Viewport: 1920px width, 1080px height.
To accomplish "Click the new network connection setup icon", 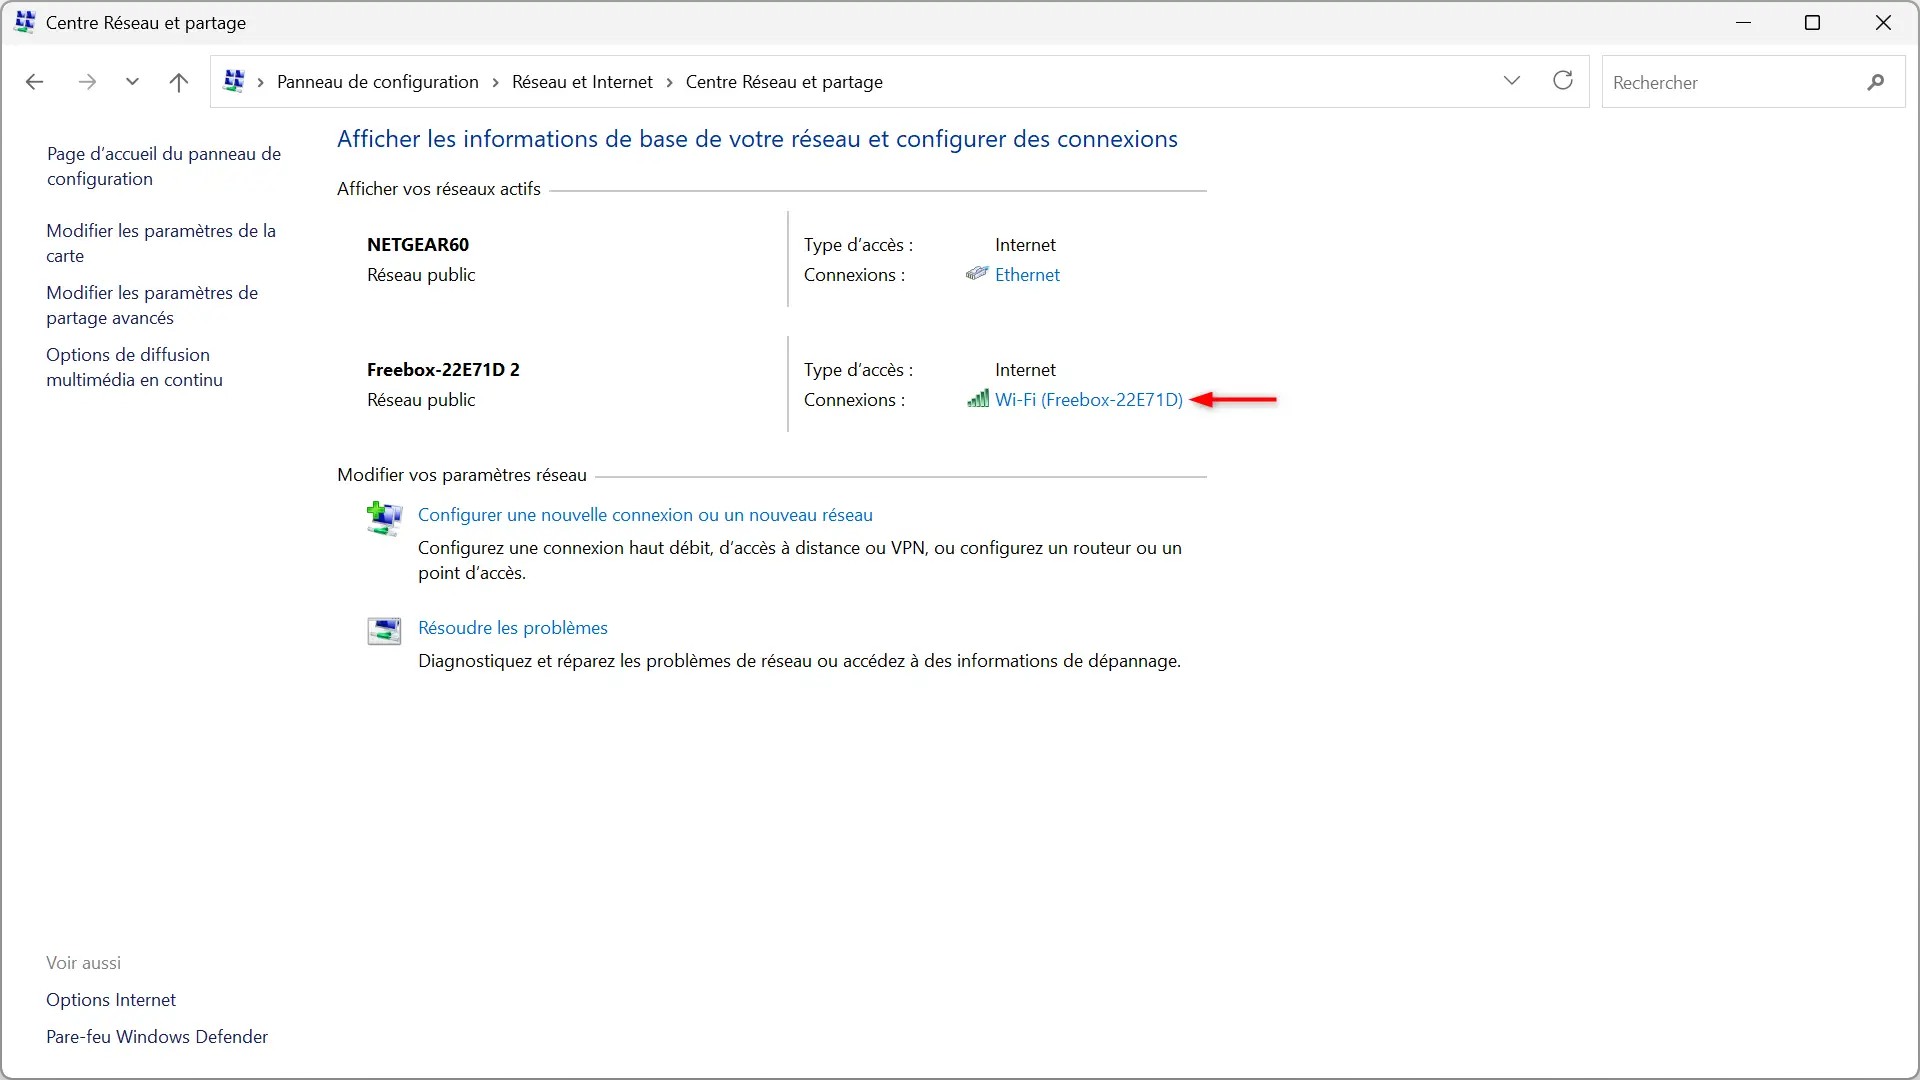I will [384, 518].
